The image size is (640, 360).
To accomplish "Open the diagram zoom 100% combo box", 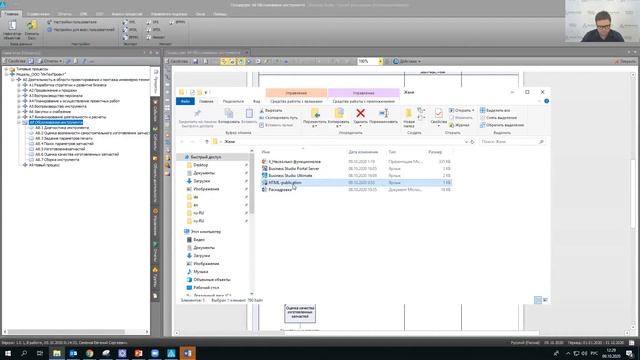I will pyautogui.click(x=370, y=61).
